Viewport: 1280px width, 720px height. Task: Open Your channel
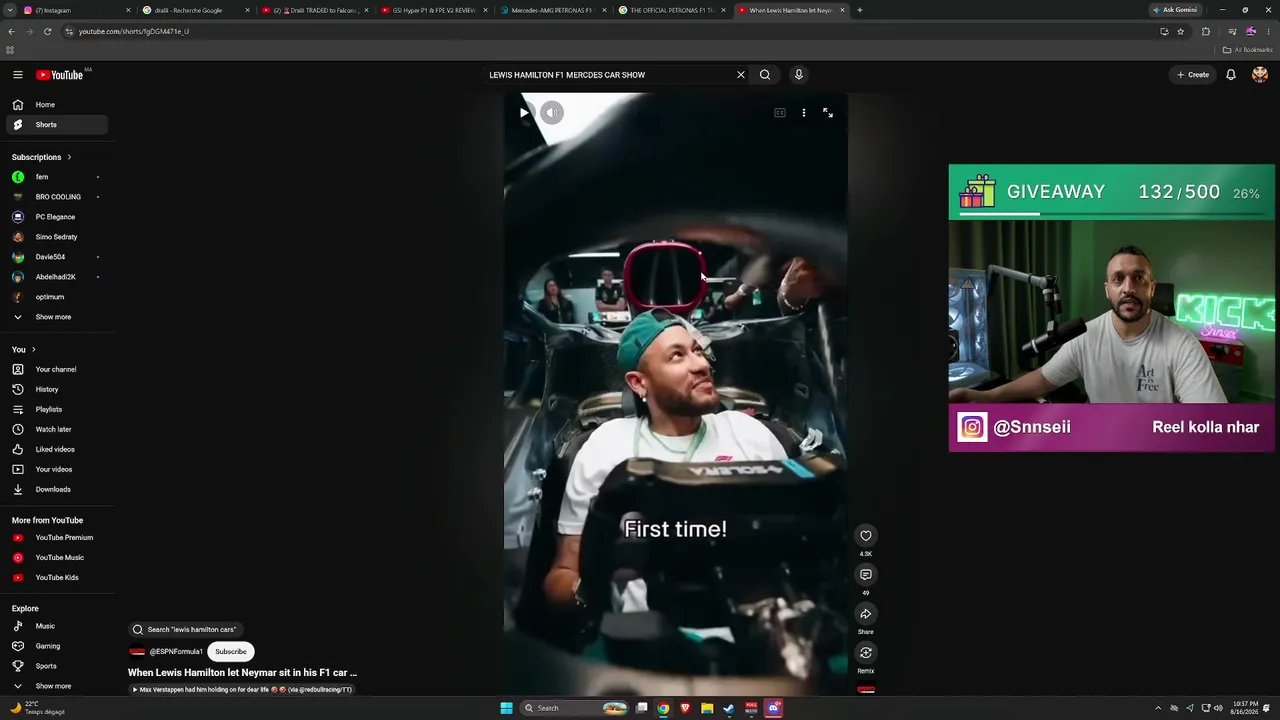point(56,369)
